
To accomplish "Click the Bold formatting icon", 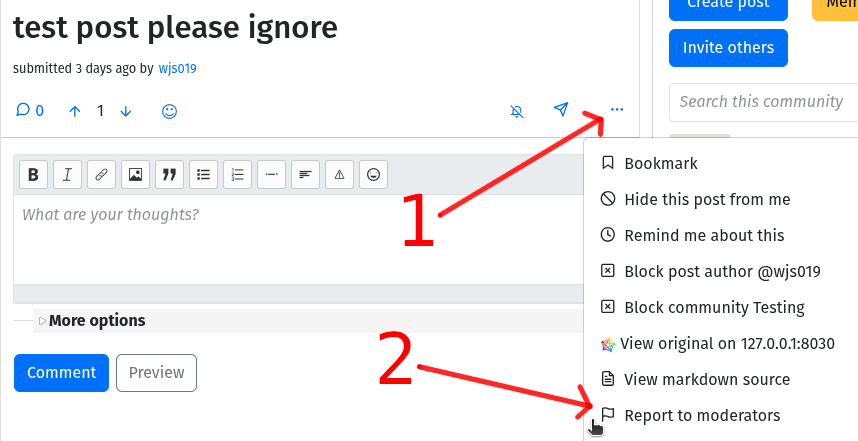I will pos(33,175).
